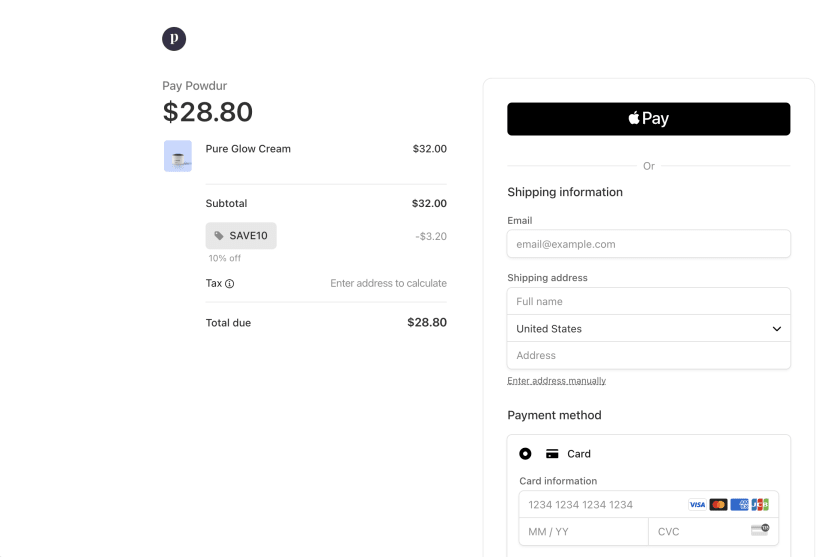This screenshot has height=557, width=826.
Task: Select the Card radio button
Action: click(x=525, y=454)
